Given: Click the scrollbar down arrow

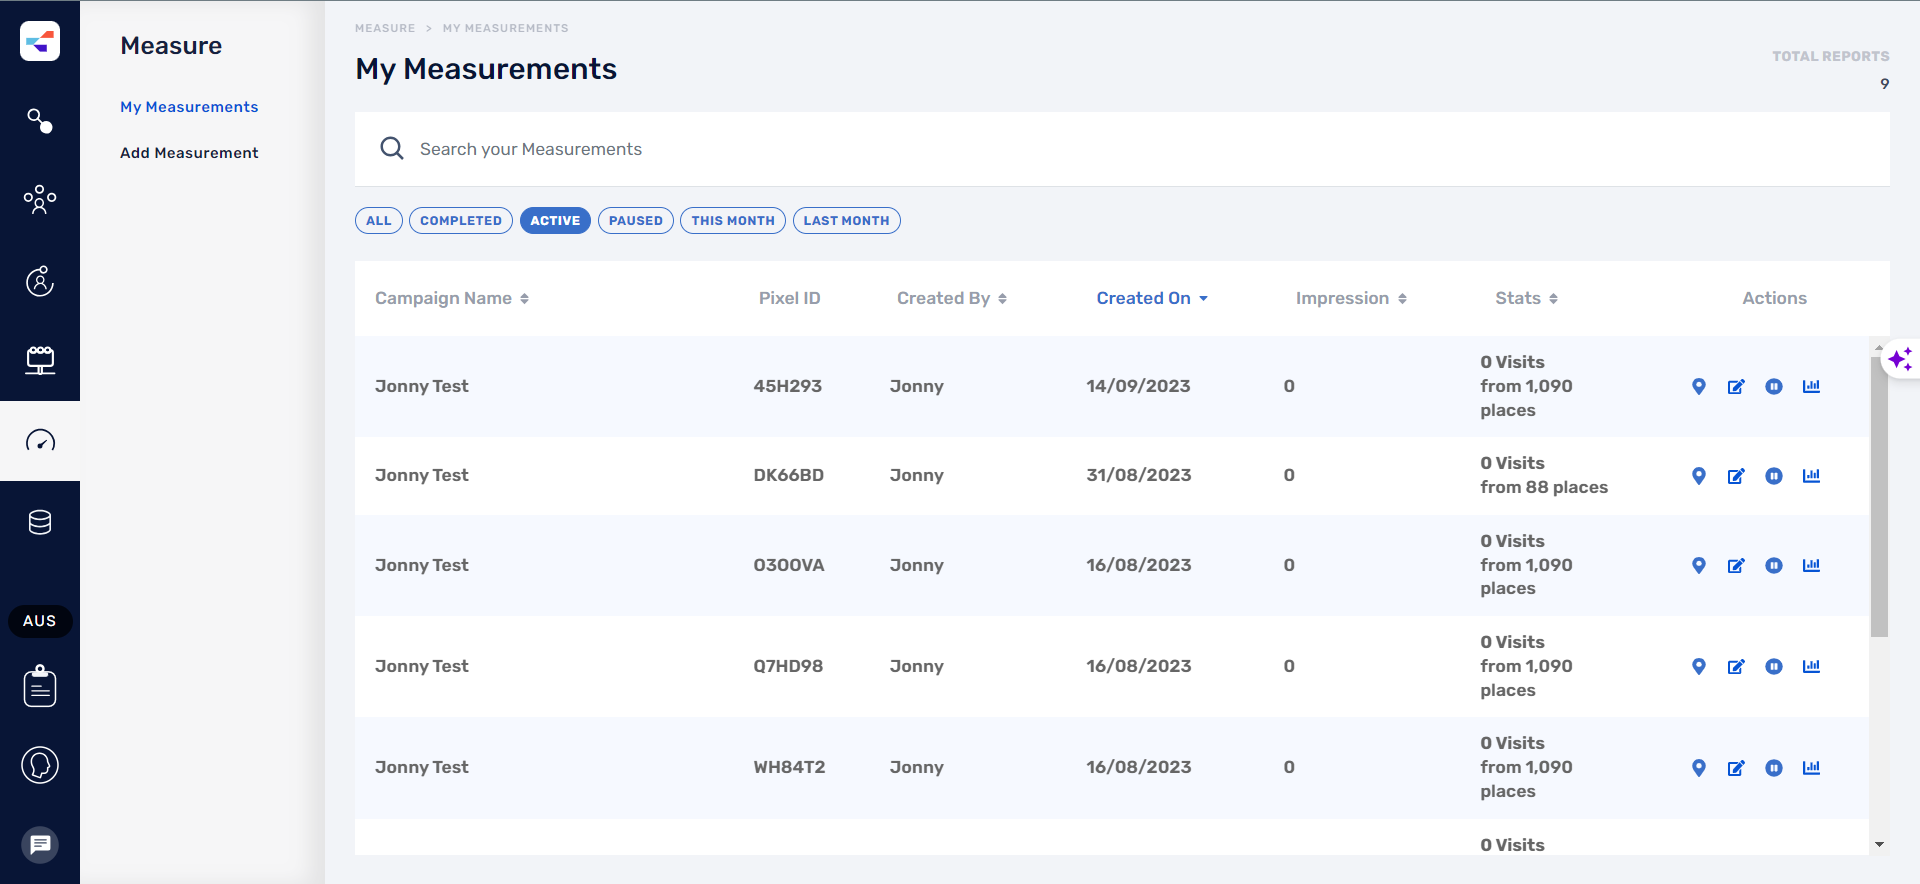Looking at the screenshot, I should [1879, 845].
